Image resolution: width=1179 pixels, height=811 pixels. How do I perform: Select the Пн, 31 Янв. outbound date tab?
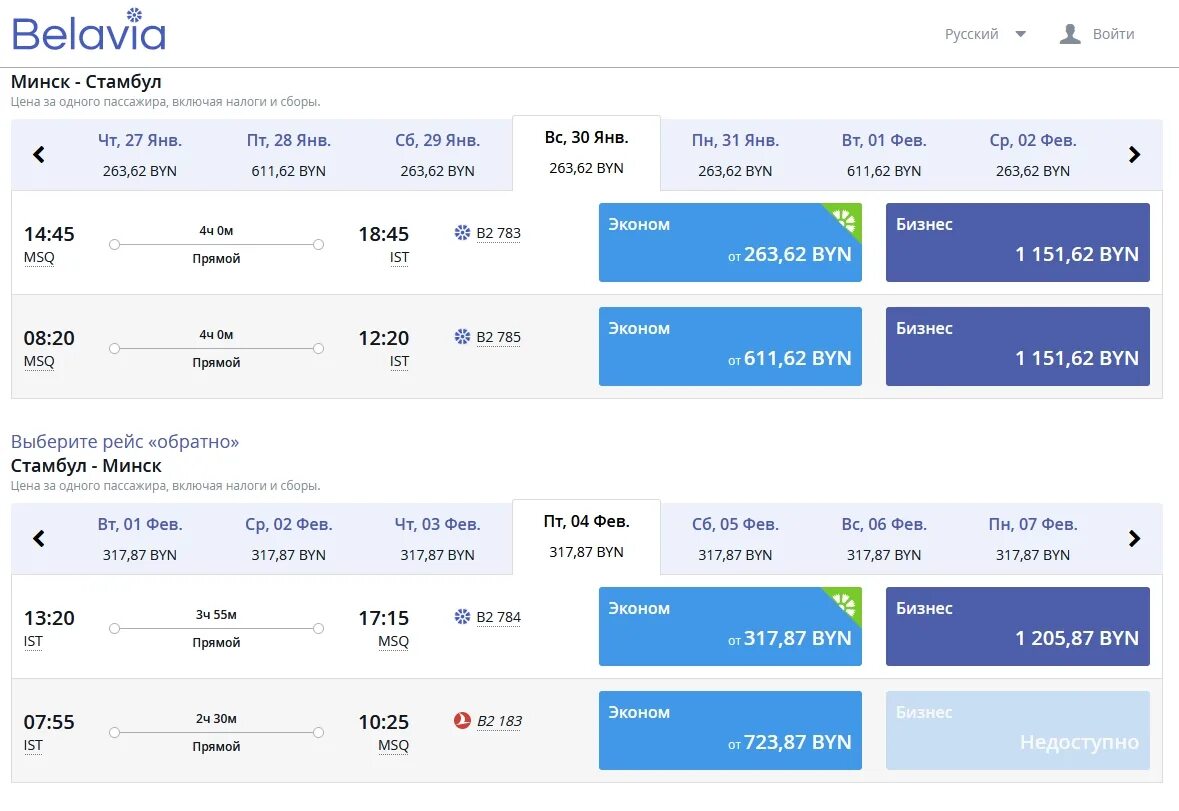[x=735, y=155]
